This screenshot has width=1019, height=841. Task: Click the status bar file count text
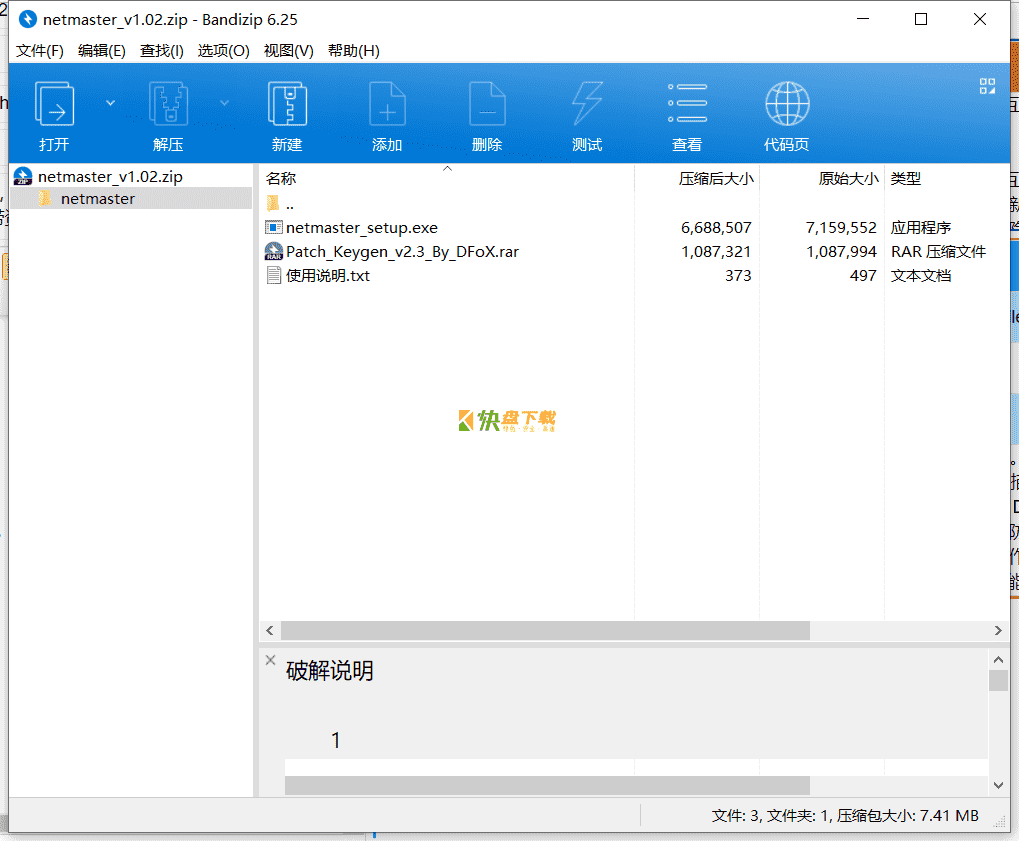845,816
